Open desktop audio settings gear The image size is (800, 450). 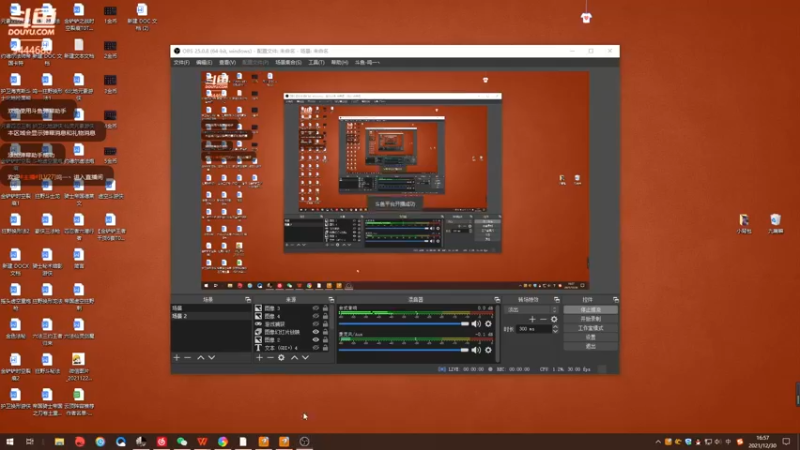pyautogui.click(x=488, y=324)
